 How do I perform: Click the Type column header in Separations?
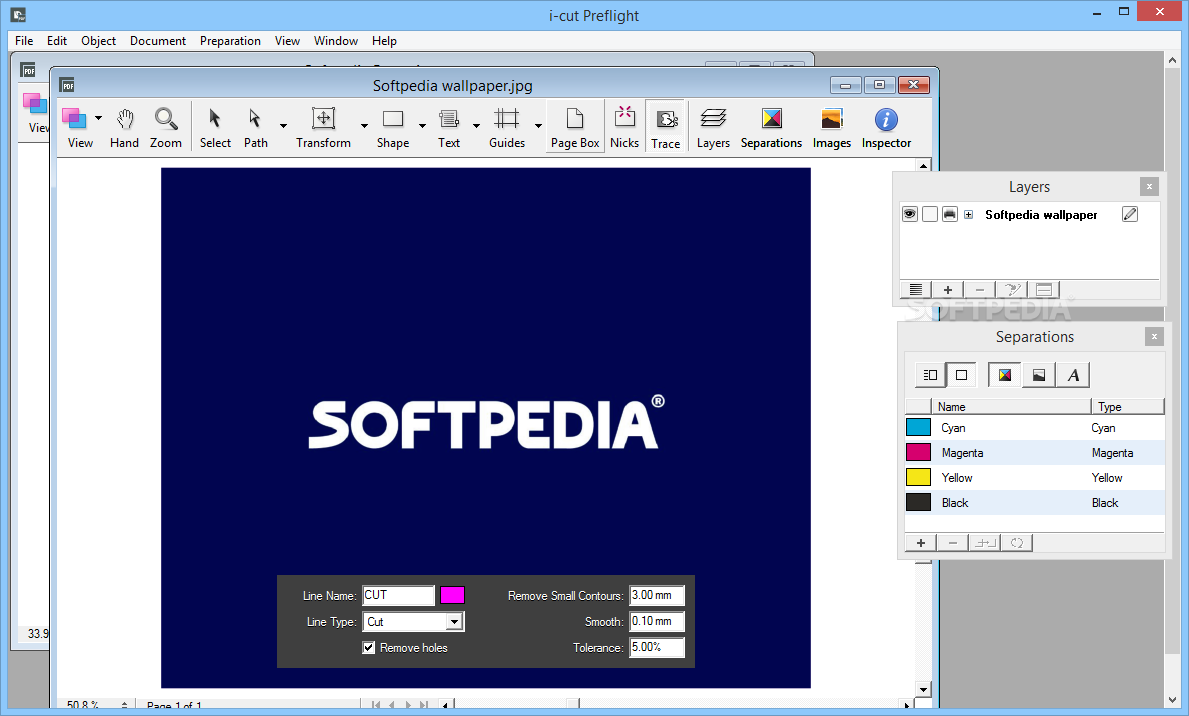[x=1128, y=407]
